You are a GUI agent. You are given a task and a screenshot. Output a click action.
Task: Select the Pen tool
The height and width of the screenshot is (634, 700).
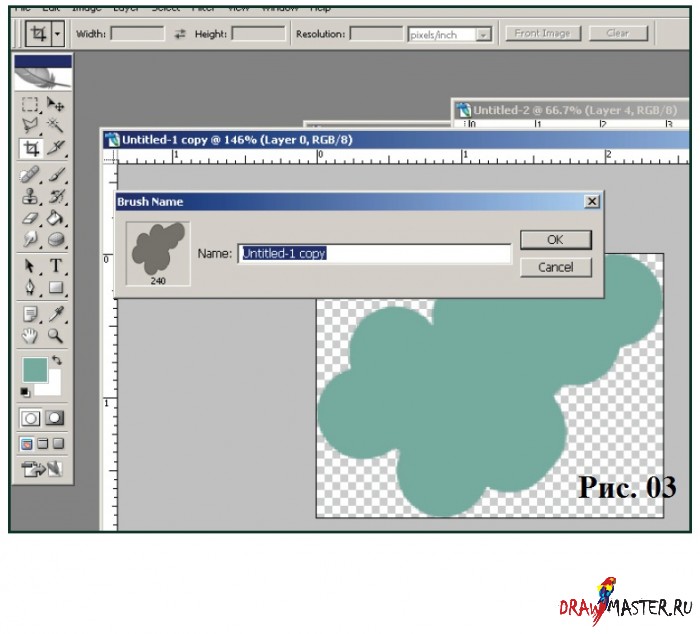pyautogui.click(x=30, y=288)
